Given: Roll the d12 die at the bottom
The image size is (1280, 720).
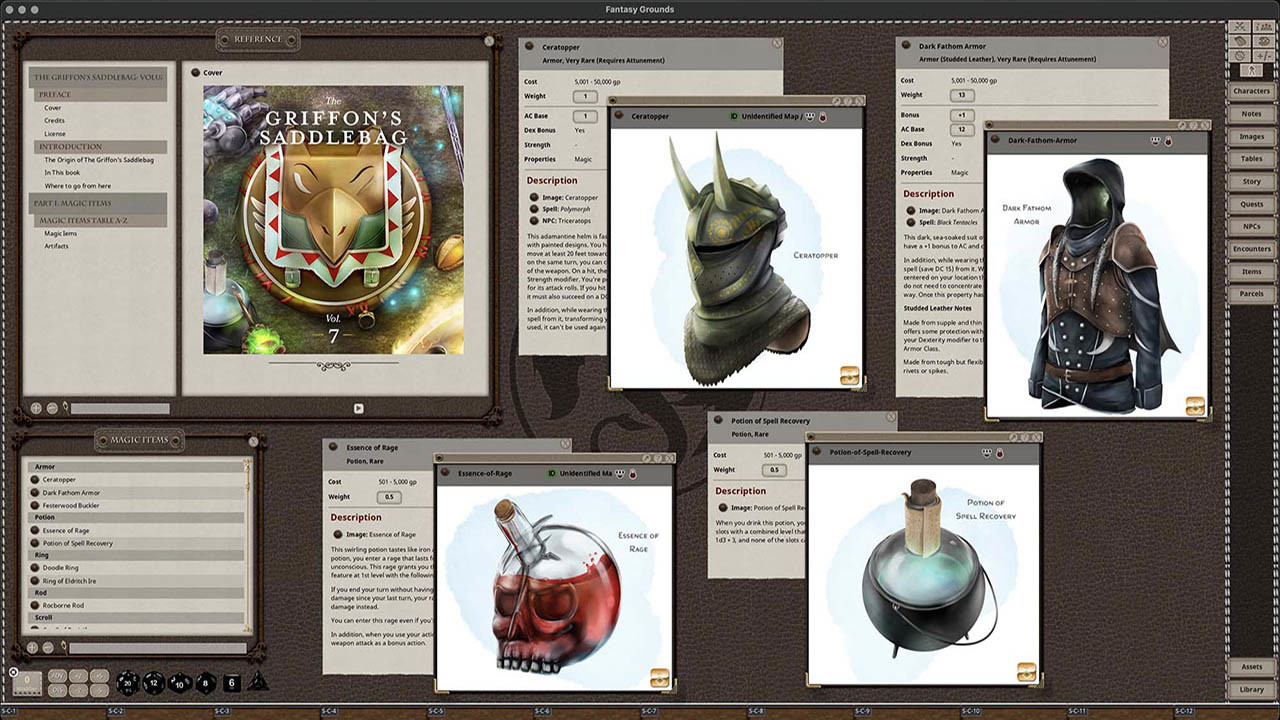Looking at the screenshot, I should coord(152,683).
